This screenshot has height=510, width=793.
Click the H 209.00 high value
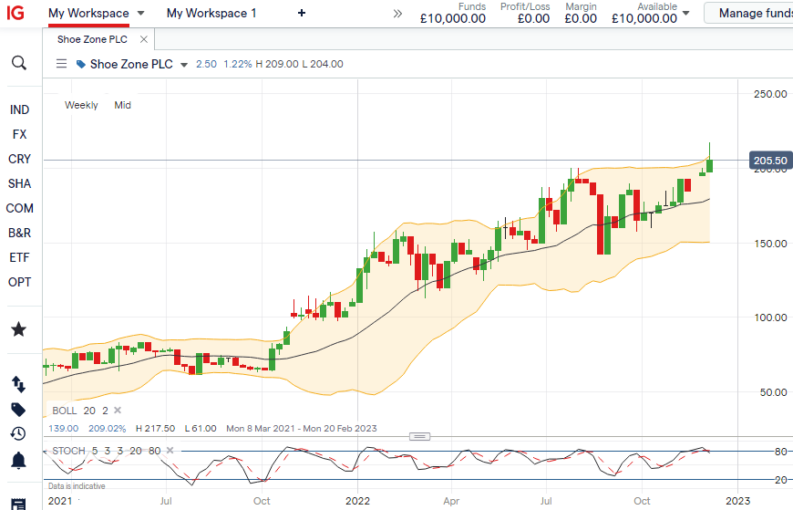click(x=277, y=64)
